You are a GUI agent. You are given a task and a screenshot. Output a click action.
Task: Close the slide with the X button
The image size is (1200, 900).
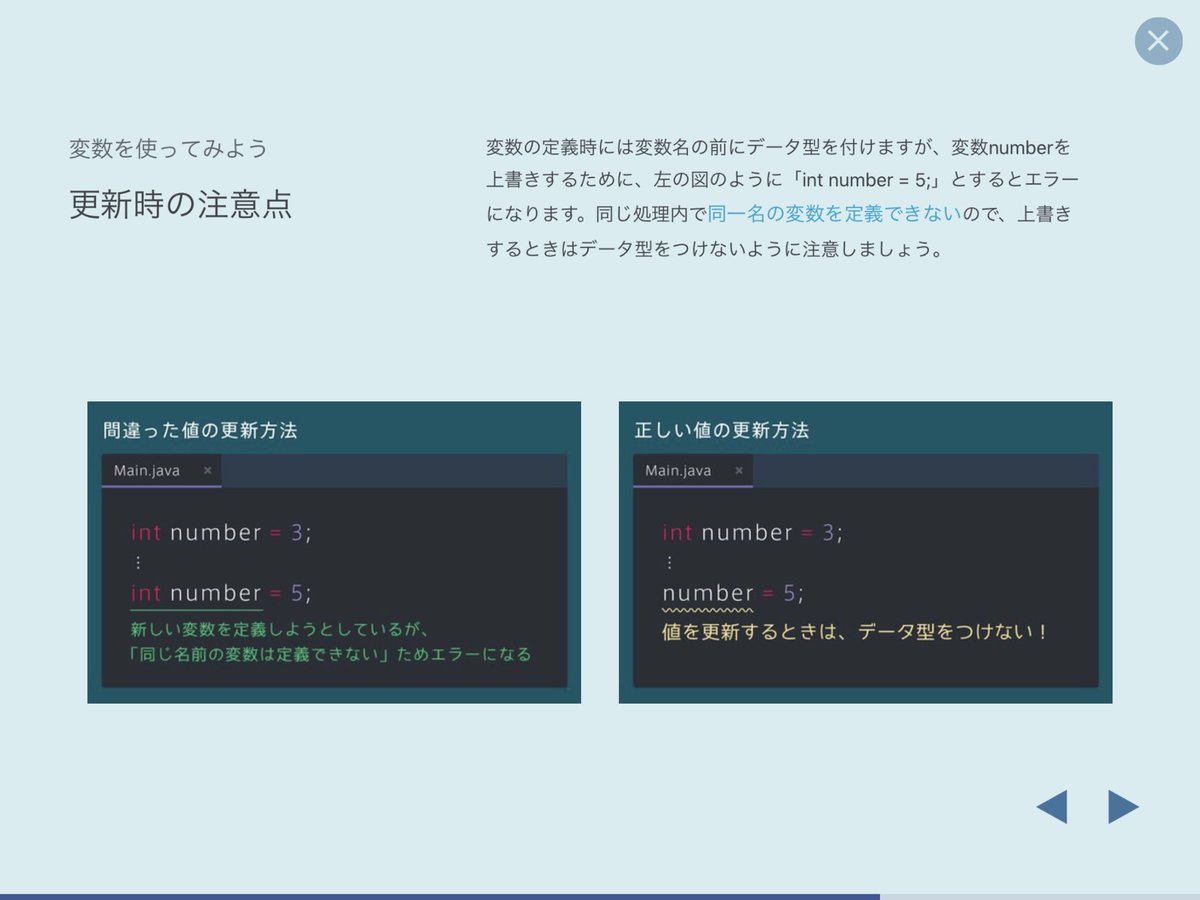[1158, 41]
